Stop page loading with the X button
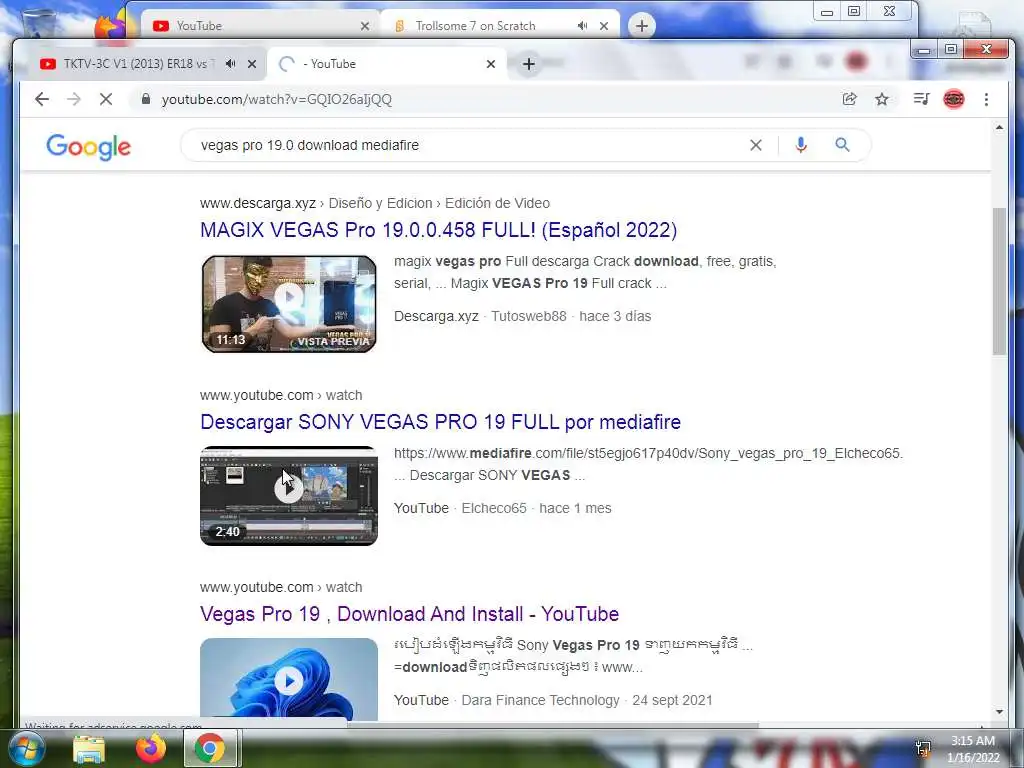 (x=106, y=99)
